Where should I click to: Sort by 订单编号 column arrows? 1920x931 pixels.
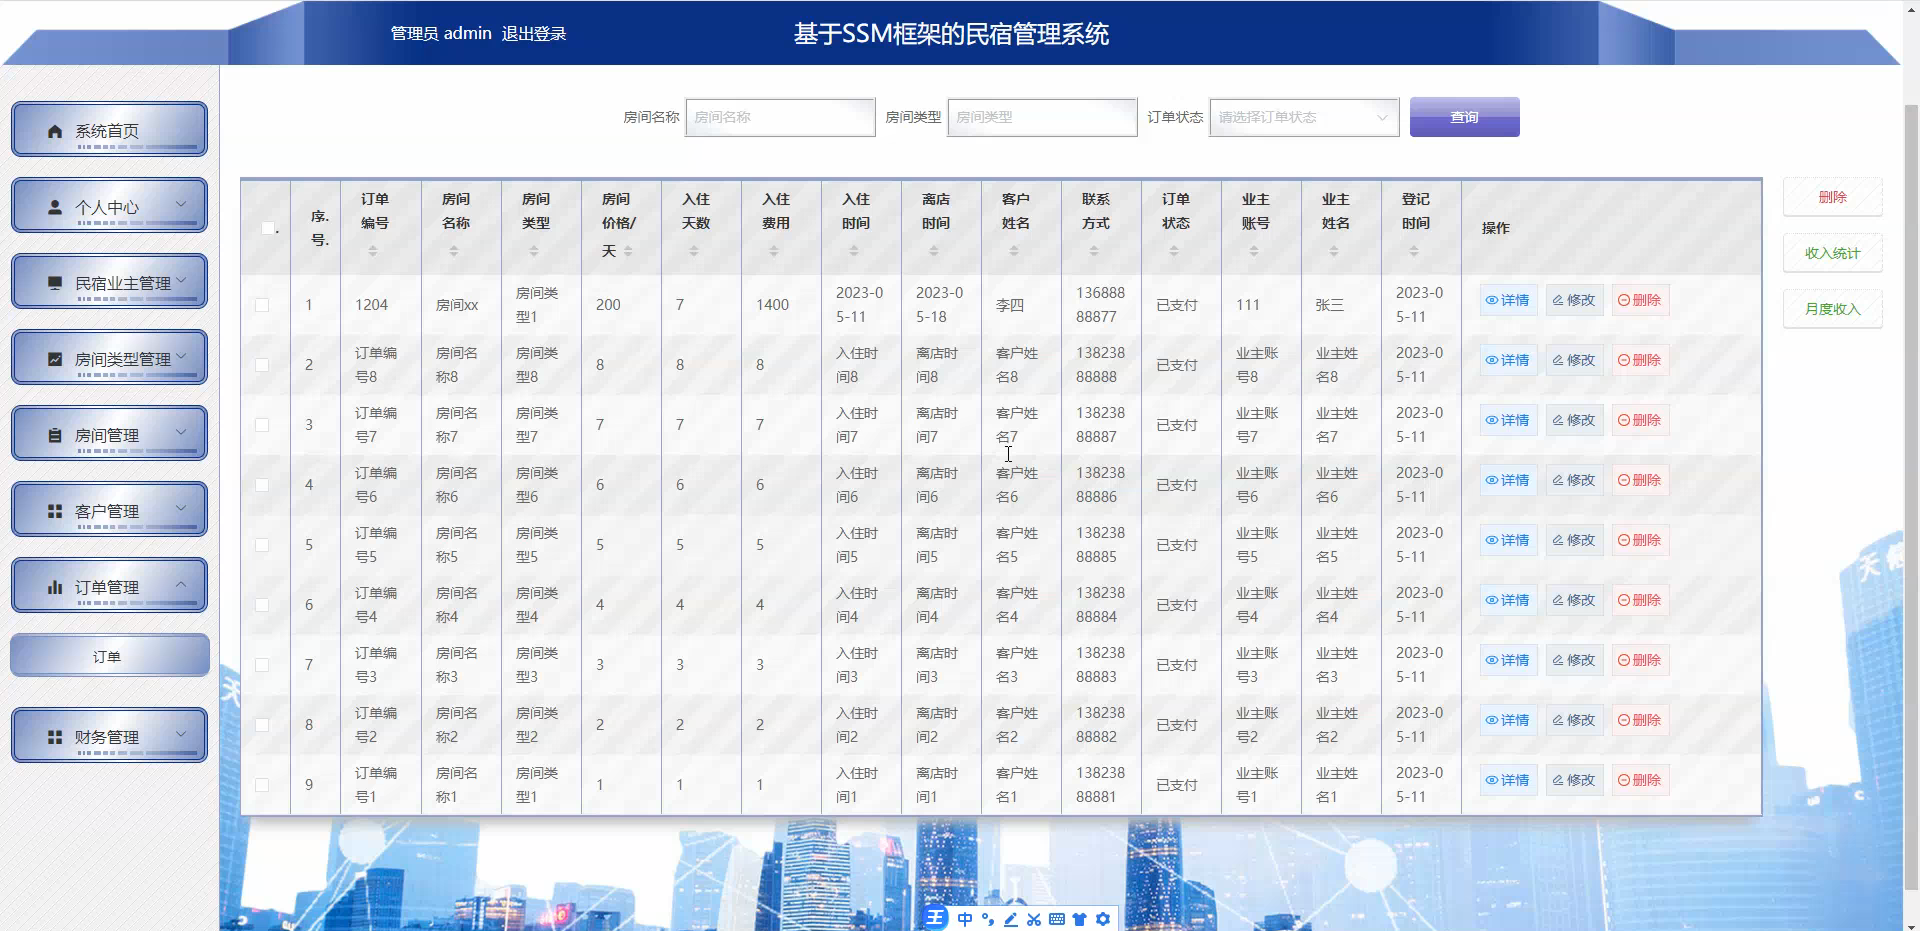(x=373, y=251)
